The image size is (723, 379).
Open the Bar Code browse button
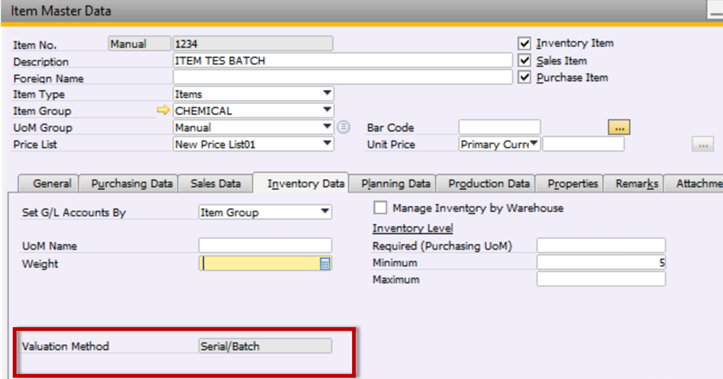click(x=619, y=127)
